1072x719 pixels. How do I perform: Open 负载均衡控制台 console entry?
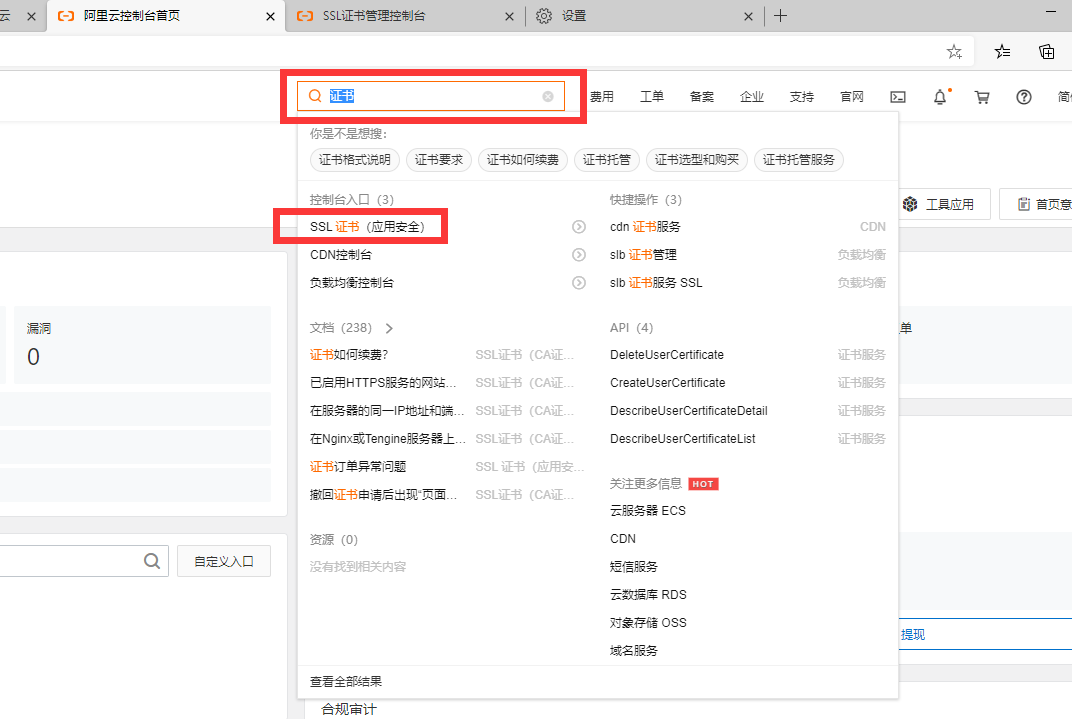coord(351,283)
